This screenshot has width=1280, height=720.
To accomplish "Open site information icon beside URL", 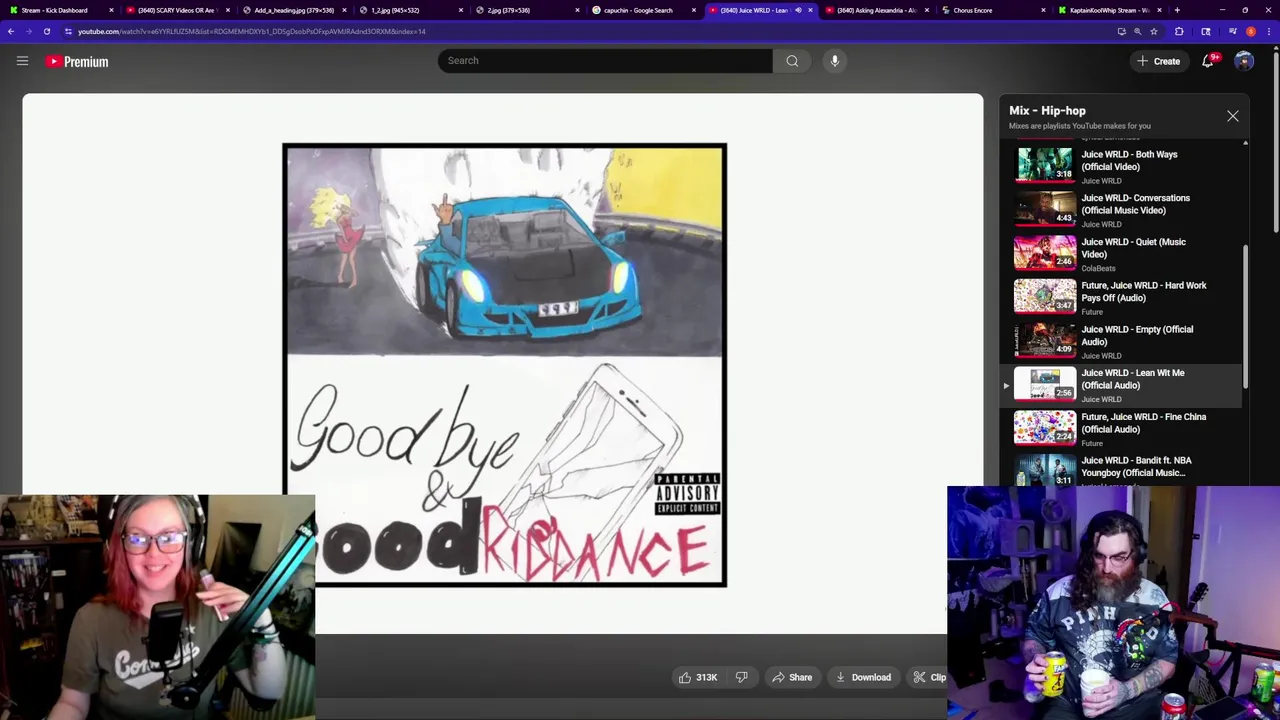I will tap(68, 31).
